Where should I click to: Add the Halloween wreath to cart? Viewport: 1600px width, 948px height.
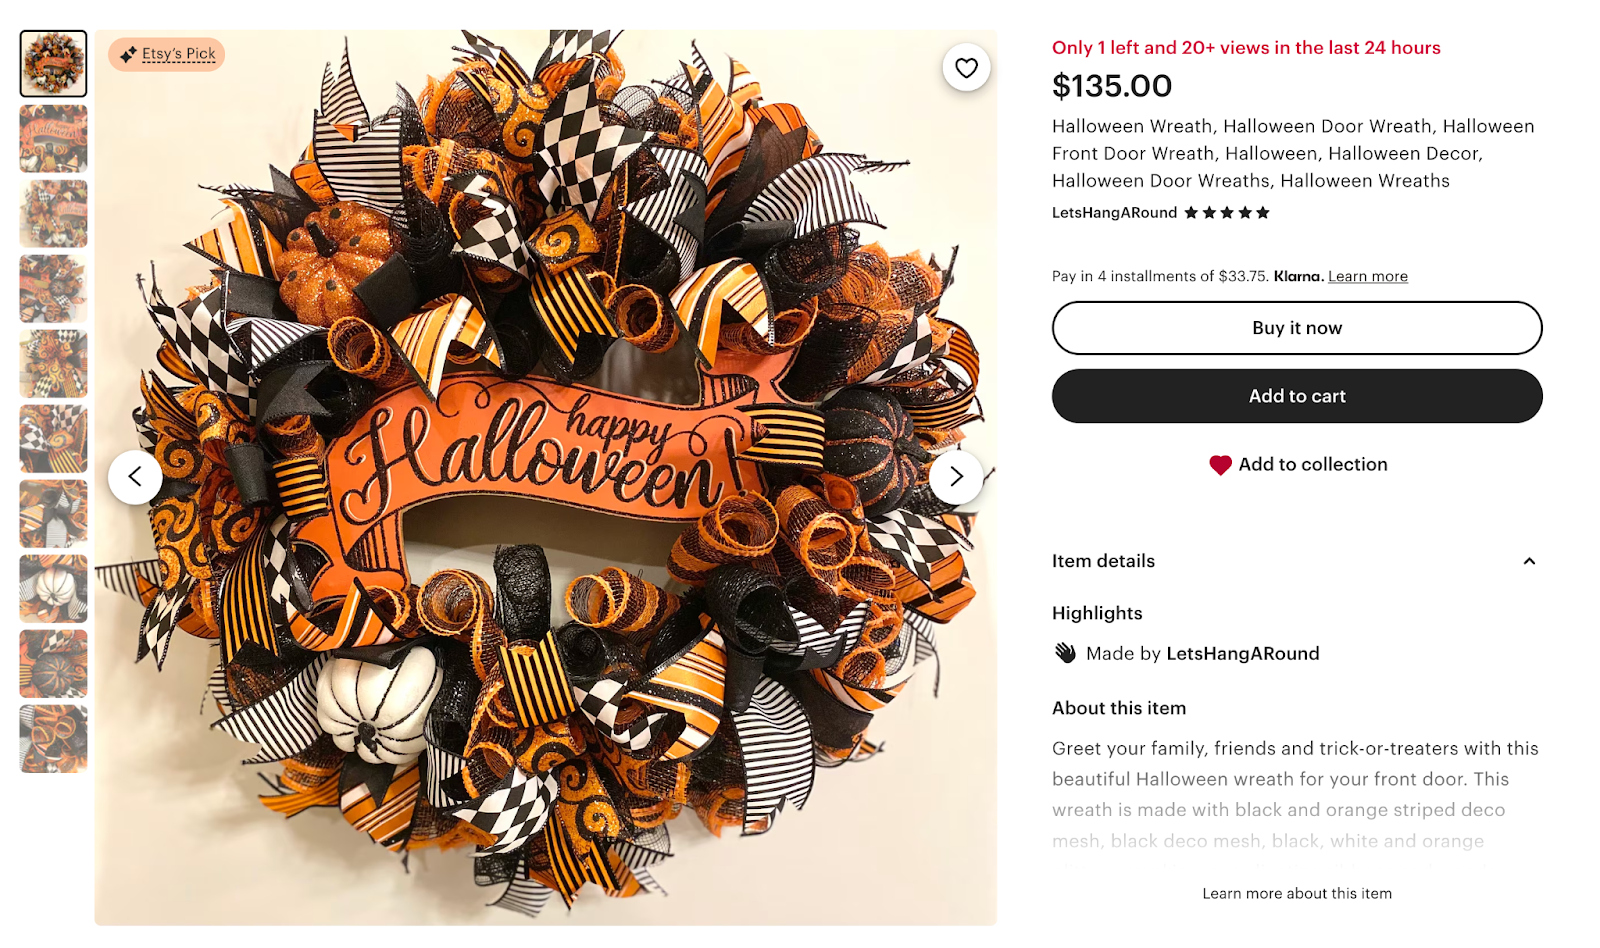pos(1296,396)
